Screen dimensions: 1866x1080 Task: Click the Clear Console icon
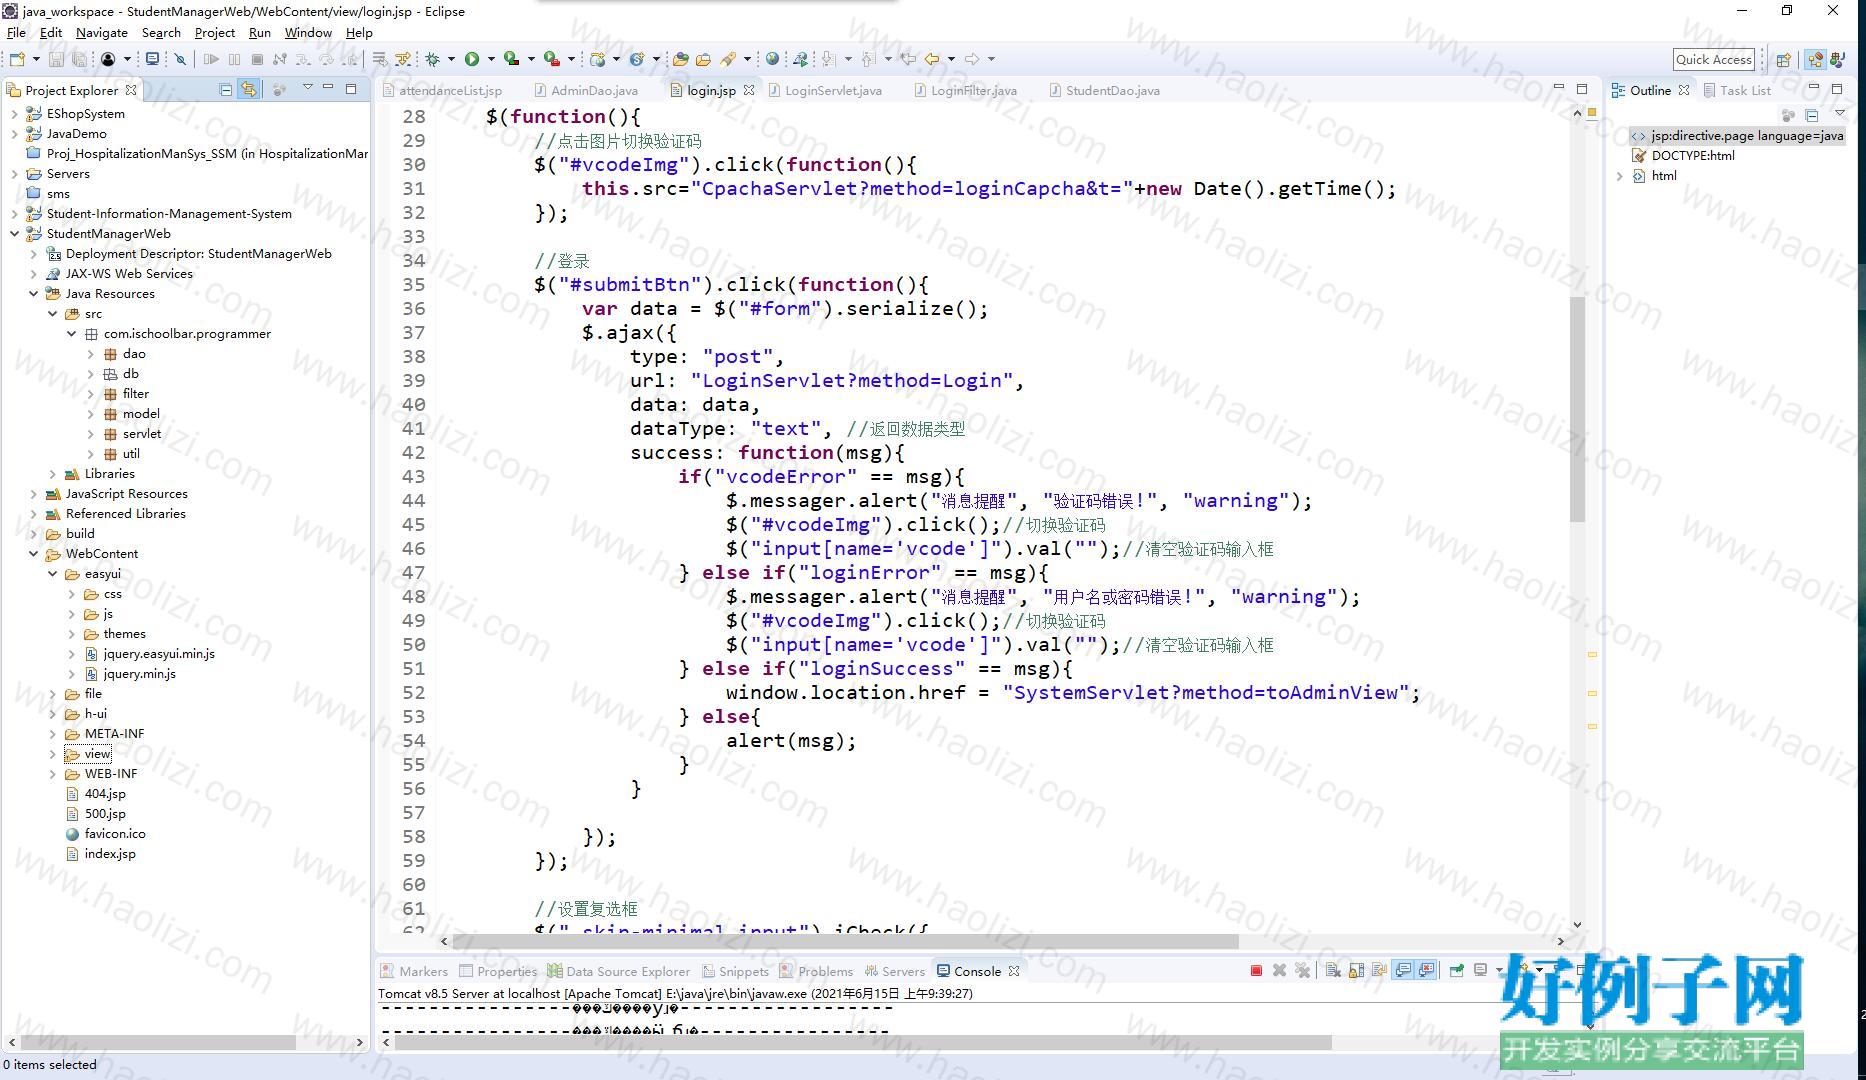tap(1333, 970)
